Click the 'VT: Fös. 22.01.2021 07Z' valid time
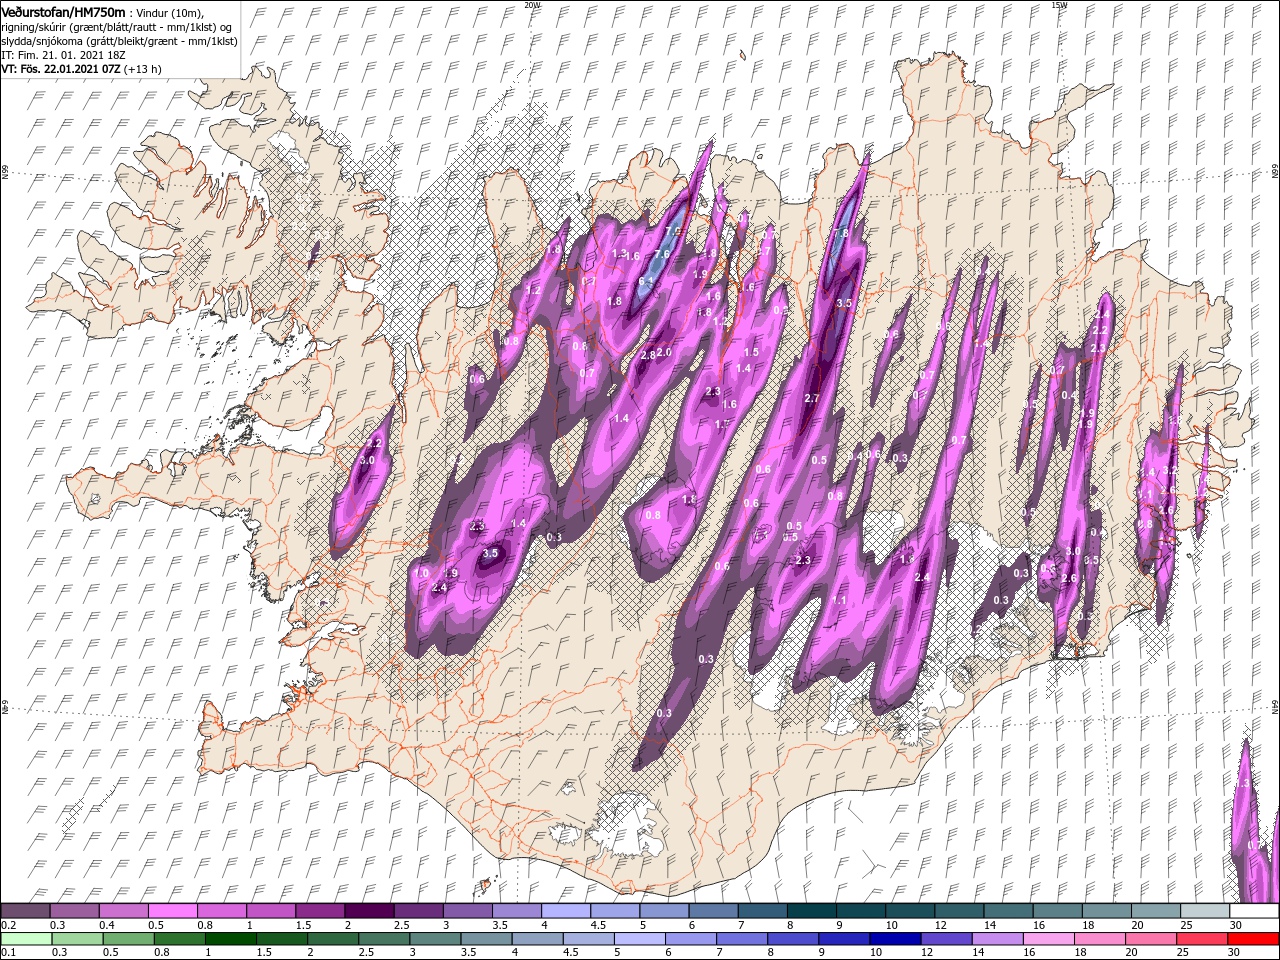The image size is (1280, 960). coord(61,69)
